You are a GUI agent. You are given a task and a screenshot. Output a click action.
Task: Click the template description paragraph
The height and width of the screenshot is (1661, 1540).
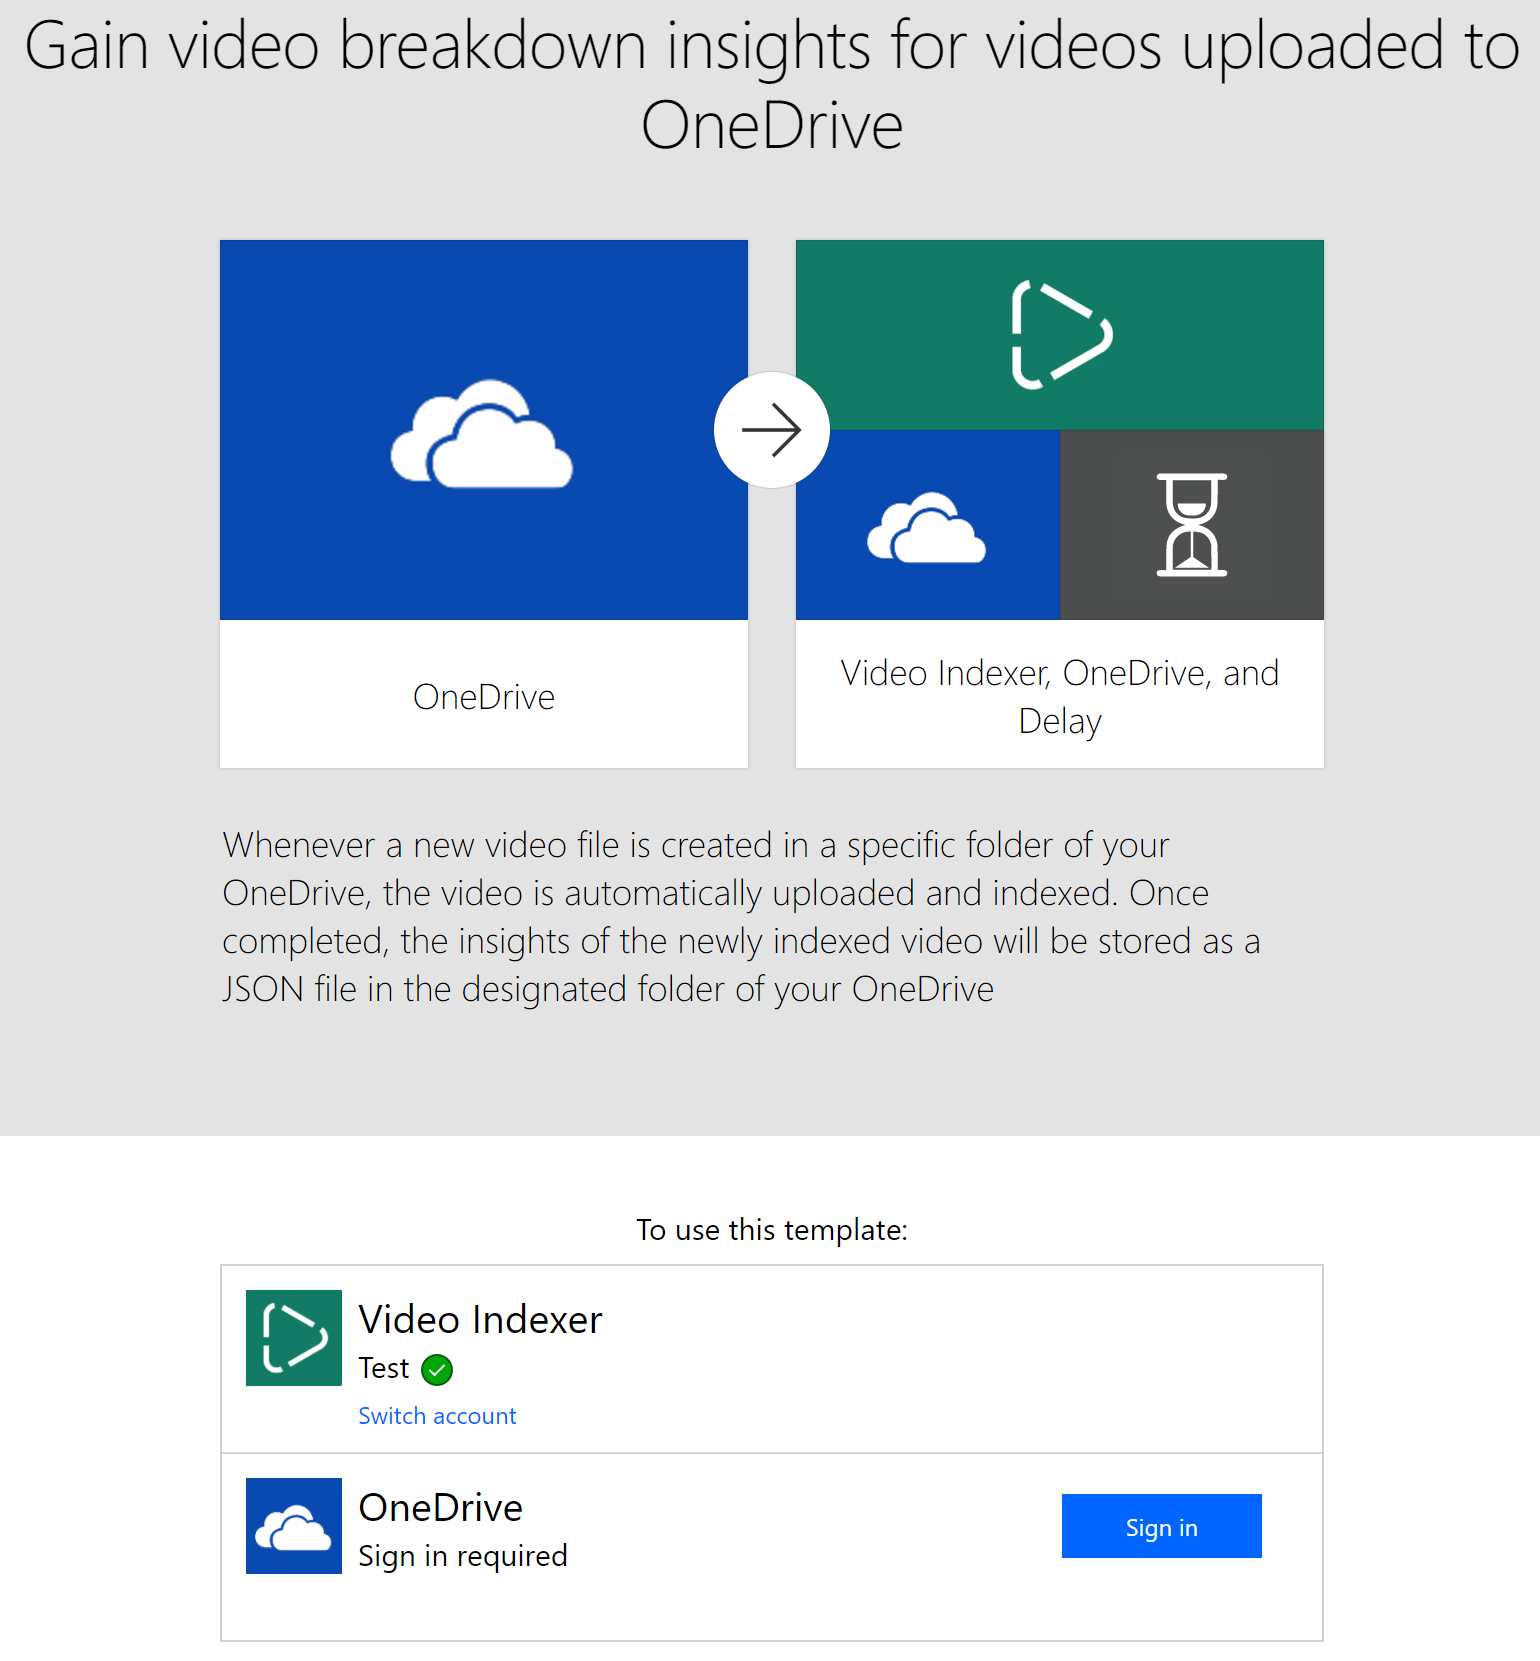741,917
